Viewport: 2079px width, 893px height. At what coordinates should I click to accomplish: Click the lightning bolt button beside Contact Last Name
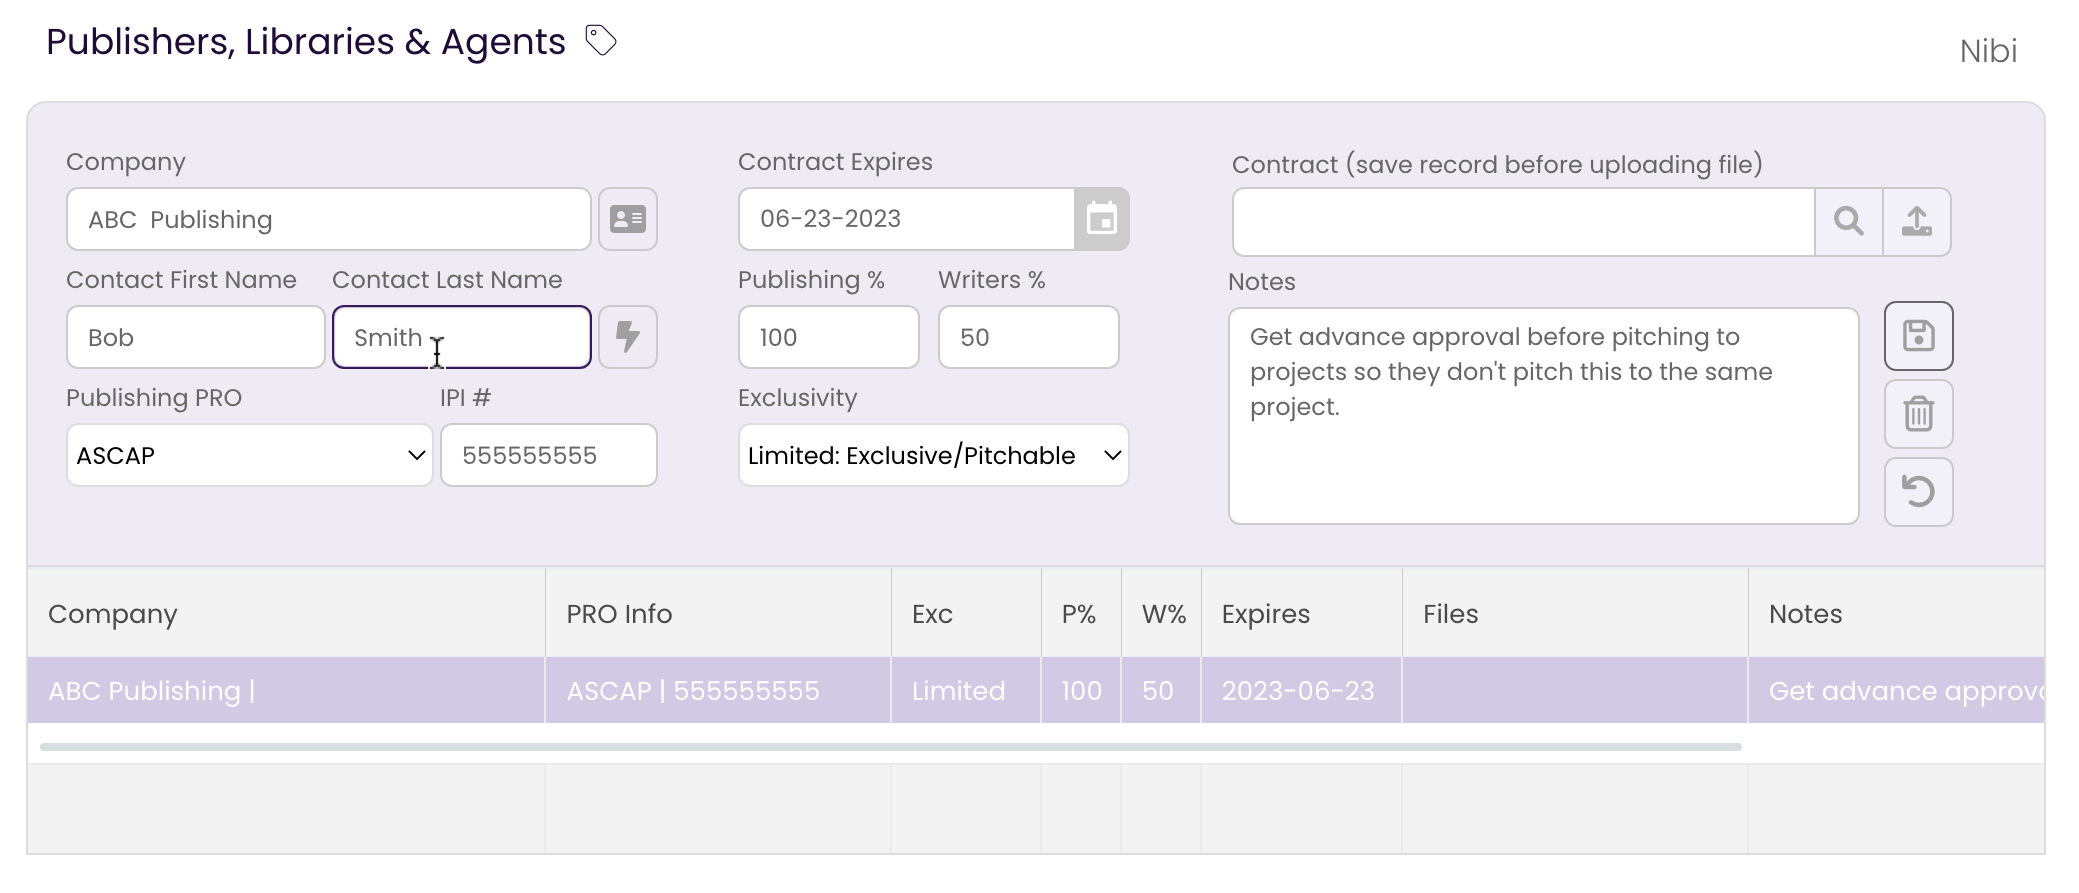click(628, 337)
